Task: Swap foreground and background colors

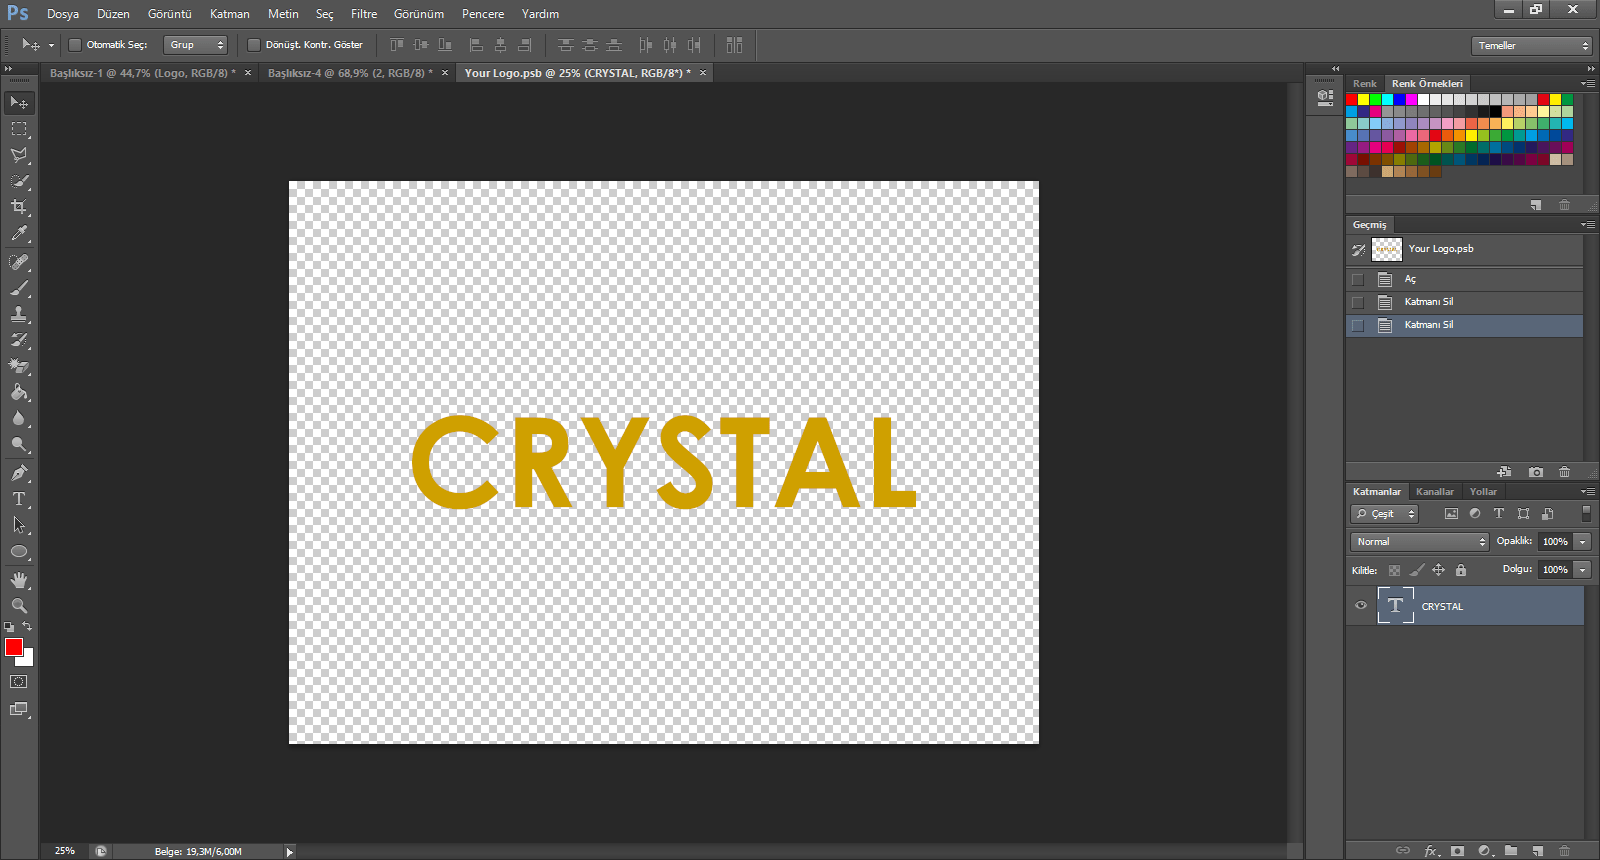Action: coord(27,626)
